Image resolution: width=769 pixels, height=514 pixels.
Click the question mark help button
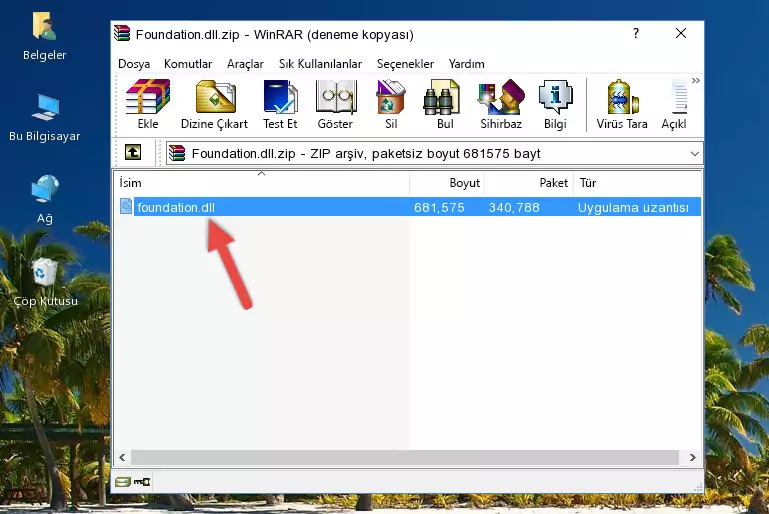636,33
